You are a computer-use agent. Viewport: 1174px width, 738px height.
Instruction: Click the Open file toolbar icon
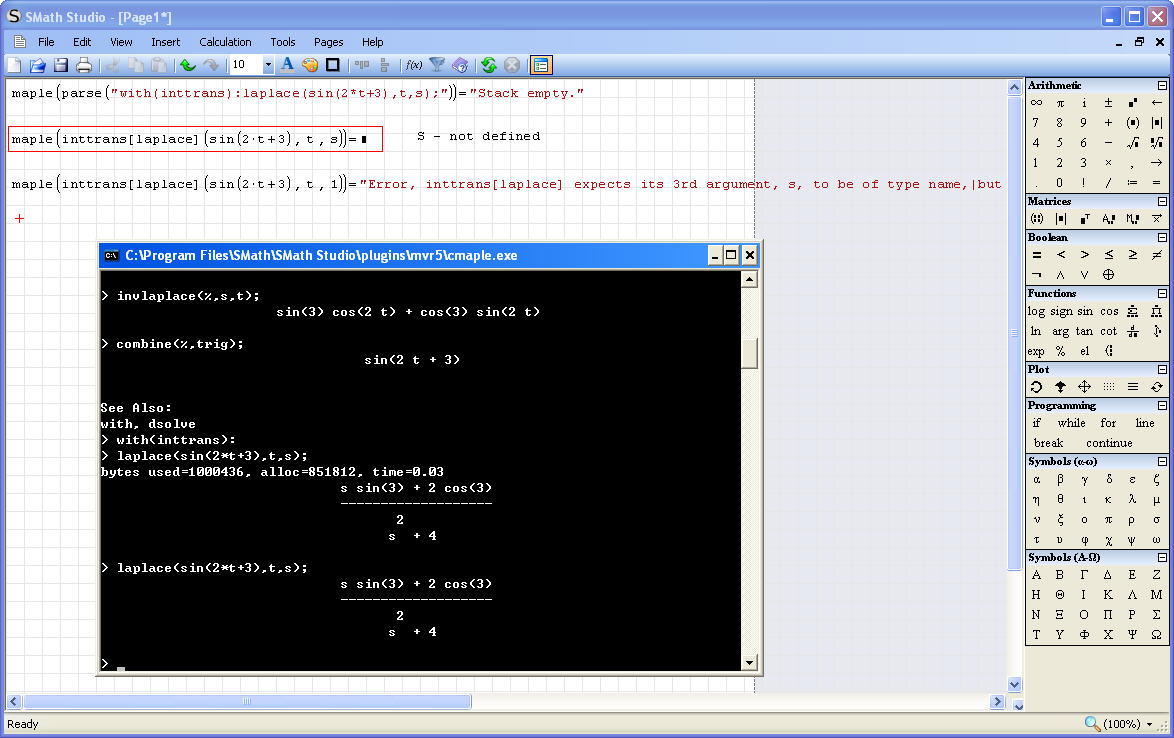click(37, 65)
